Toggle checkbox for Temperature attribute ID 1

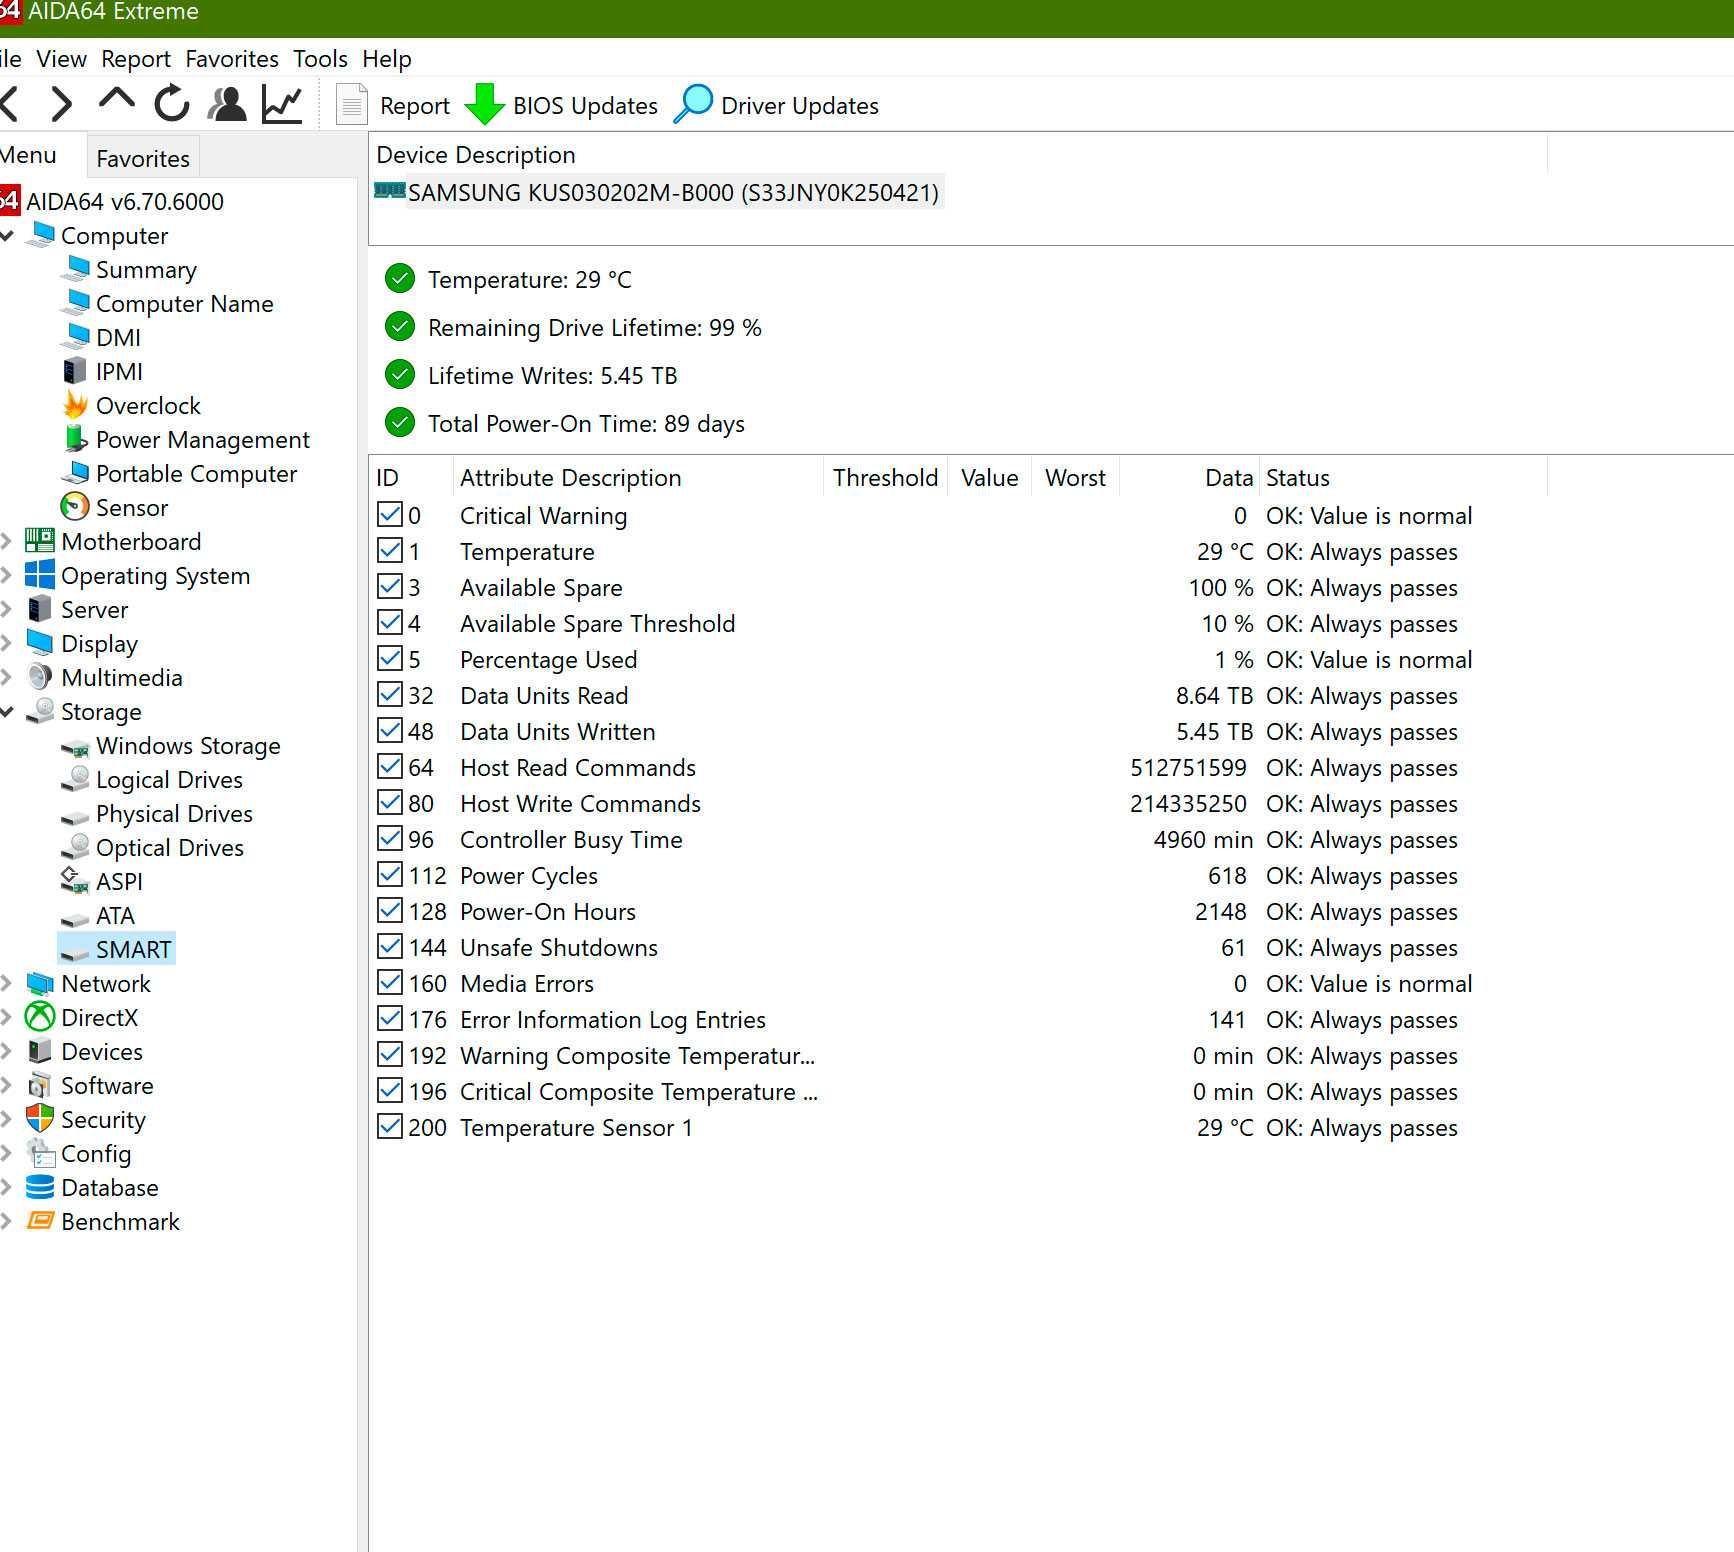(x=390, y=551)
